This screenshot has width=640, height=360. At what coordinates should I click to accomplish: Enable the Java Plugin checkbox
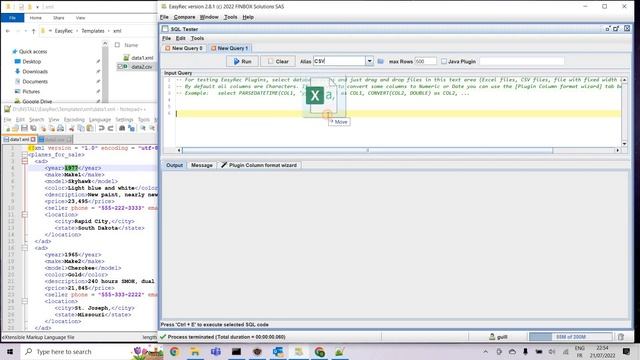coord(444,61)
